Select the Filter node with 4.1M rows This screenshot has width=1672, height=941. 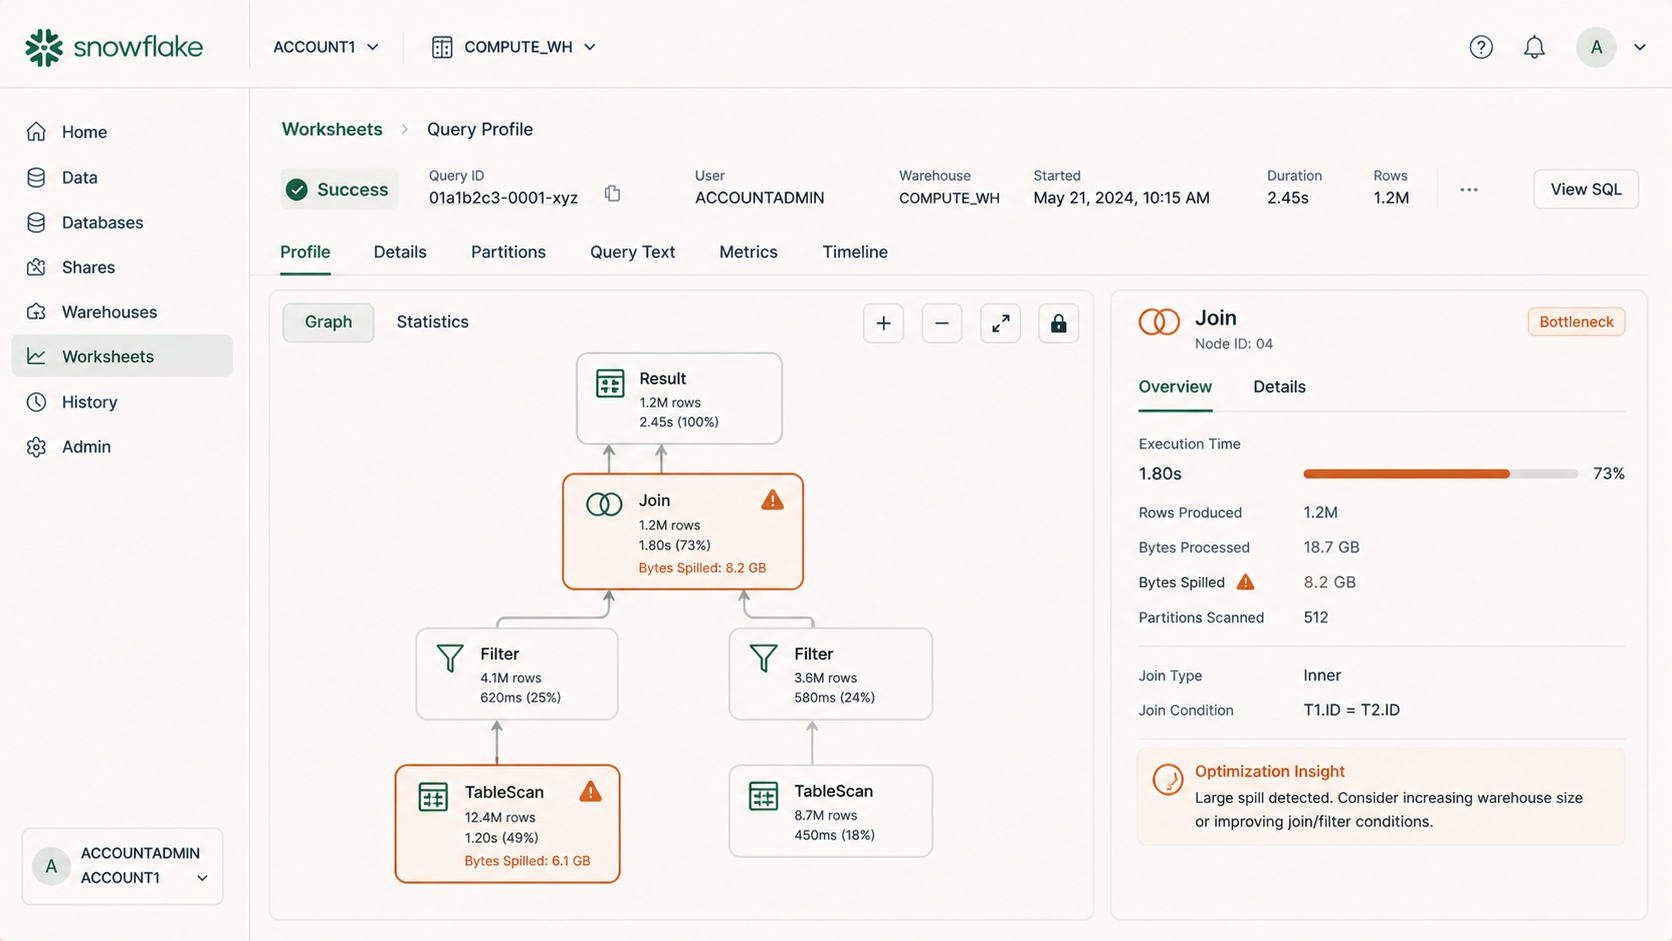[517, 674]
